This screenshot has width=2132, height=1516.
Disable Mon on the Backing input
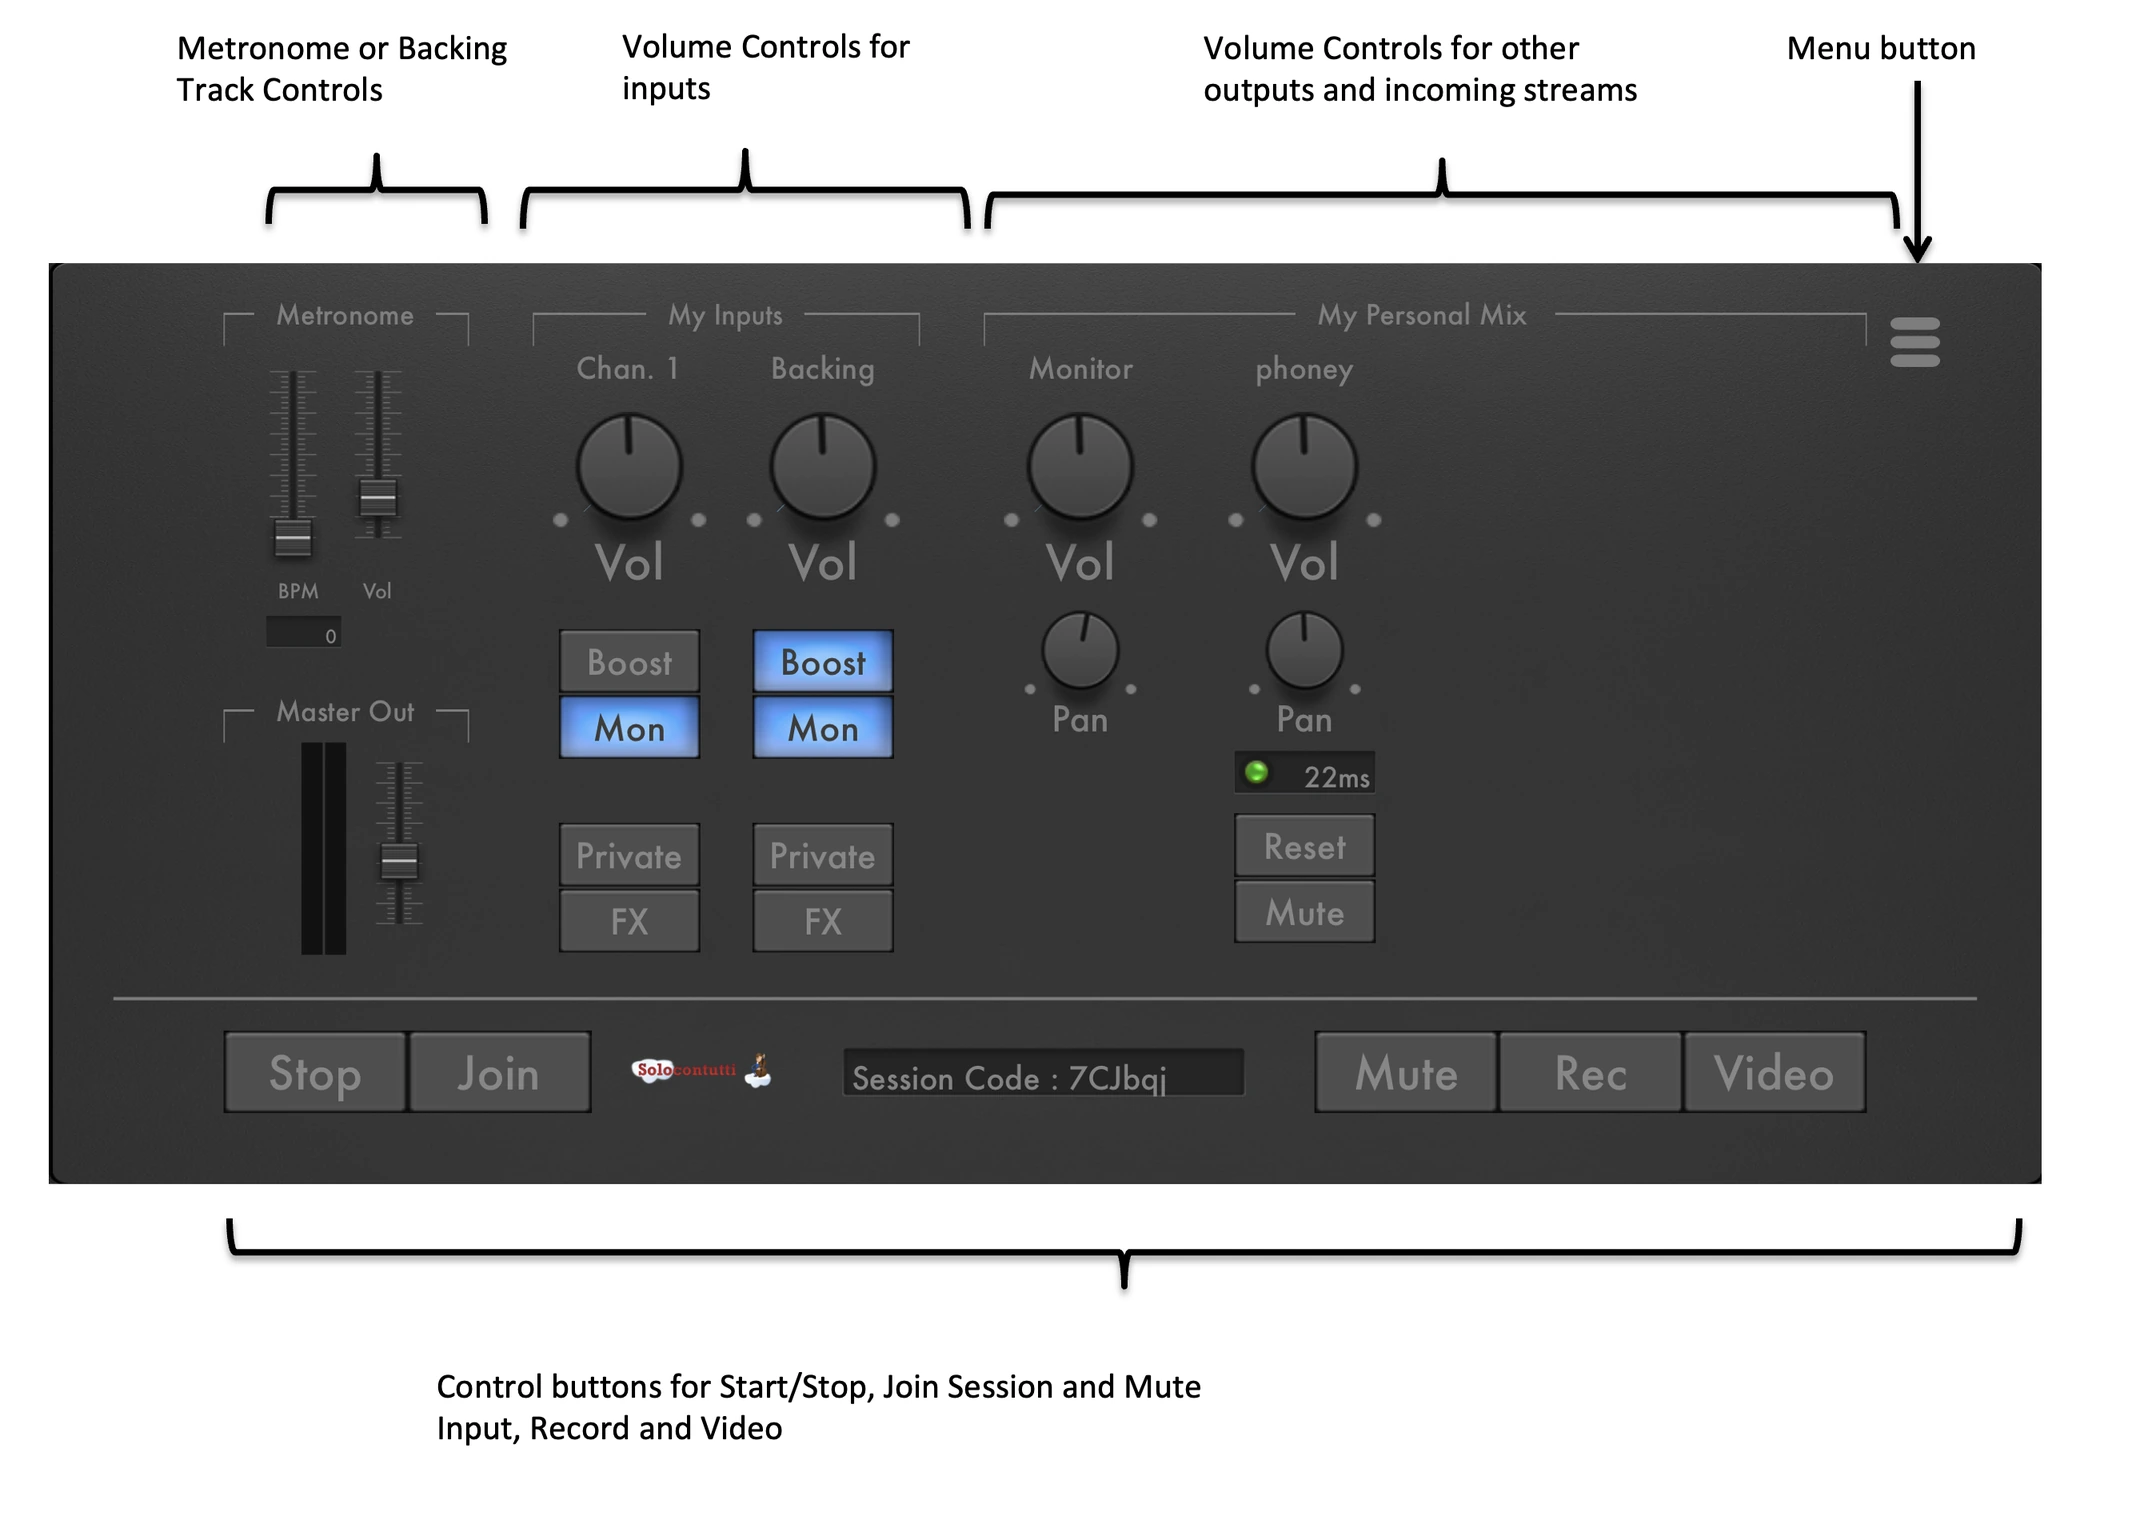pos(822,727)
